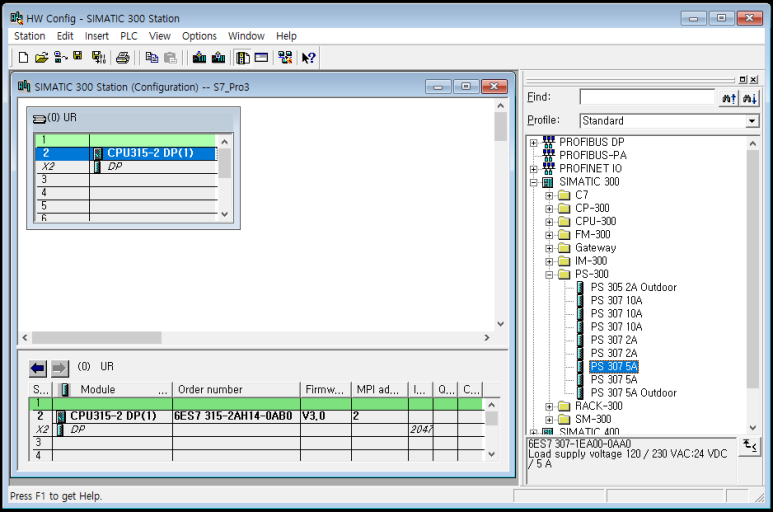Open the Window menu
The image size is (773, 512).
point(246,36)
